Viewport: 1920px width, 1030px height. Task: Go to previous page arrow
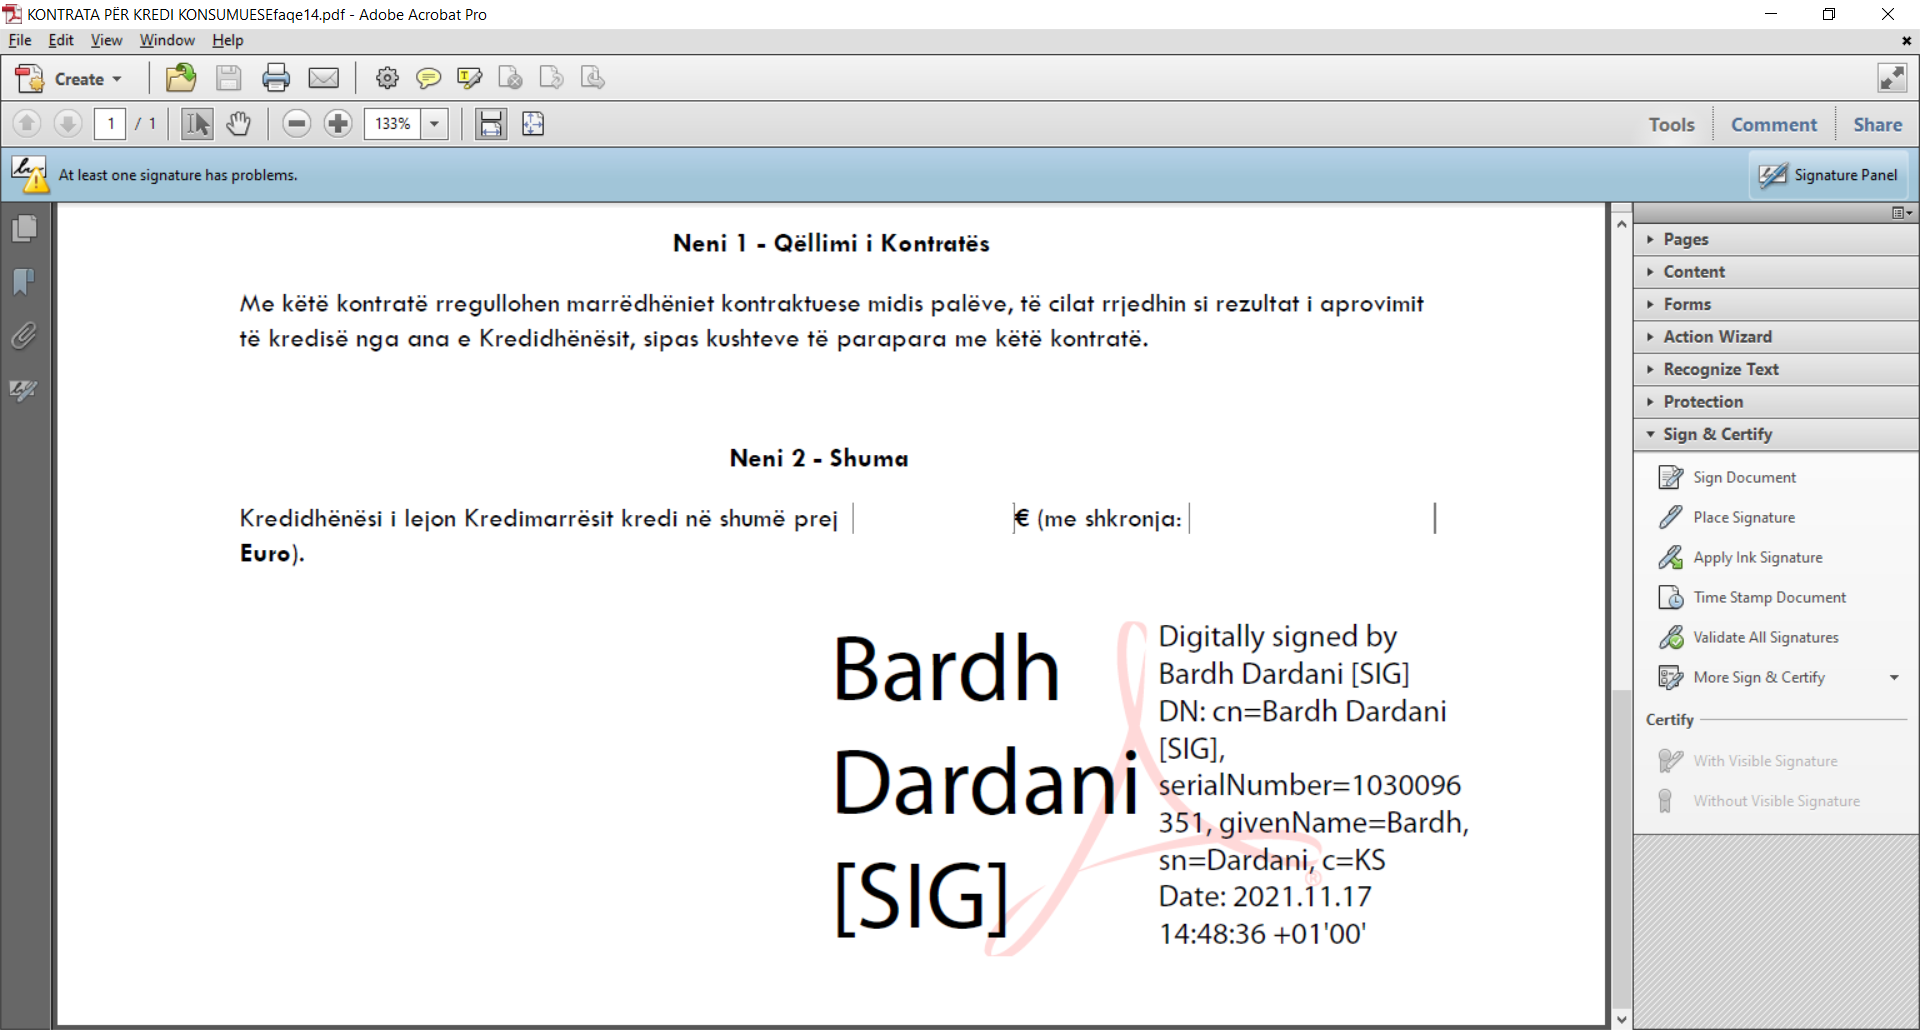[27, 123]
